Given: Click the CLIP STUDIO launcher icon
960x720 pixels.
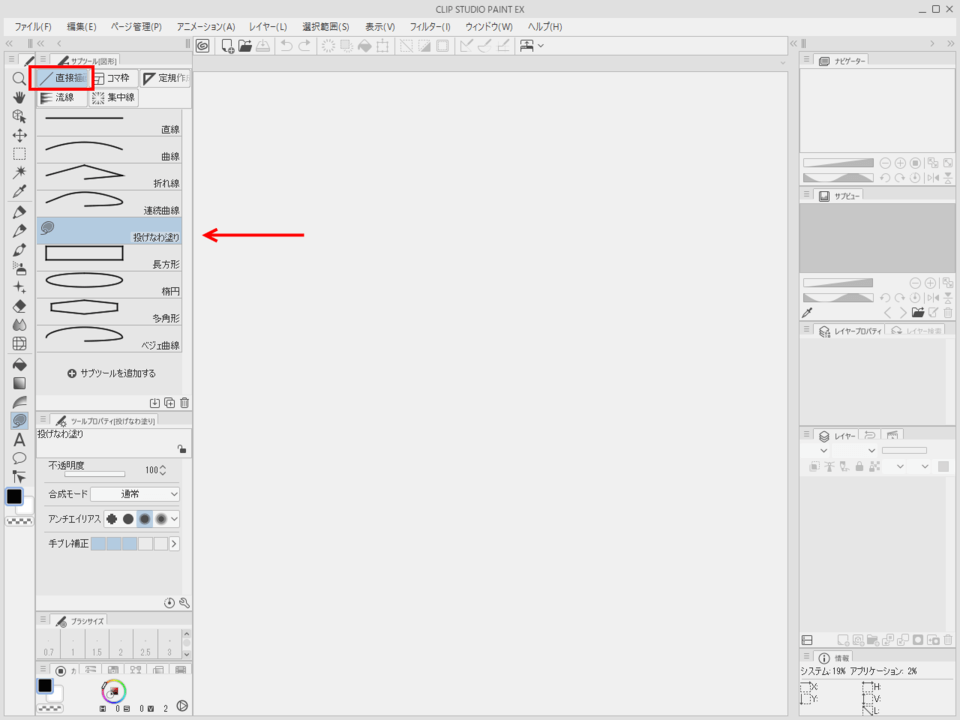Looking at the screenshot, I should 203,46.
